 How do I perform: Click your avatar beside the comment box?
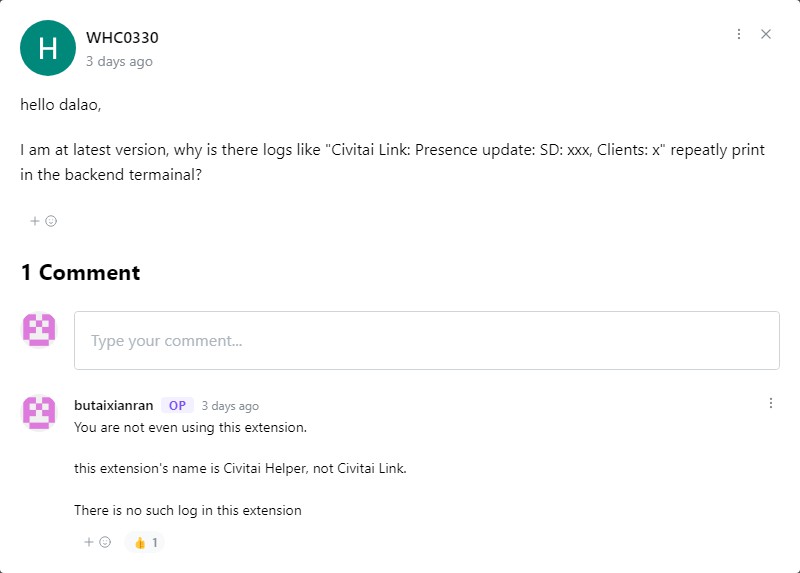point(39,330)
